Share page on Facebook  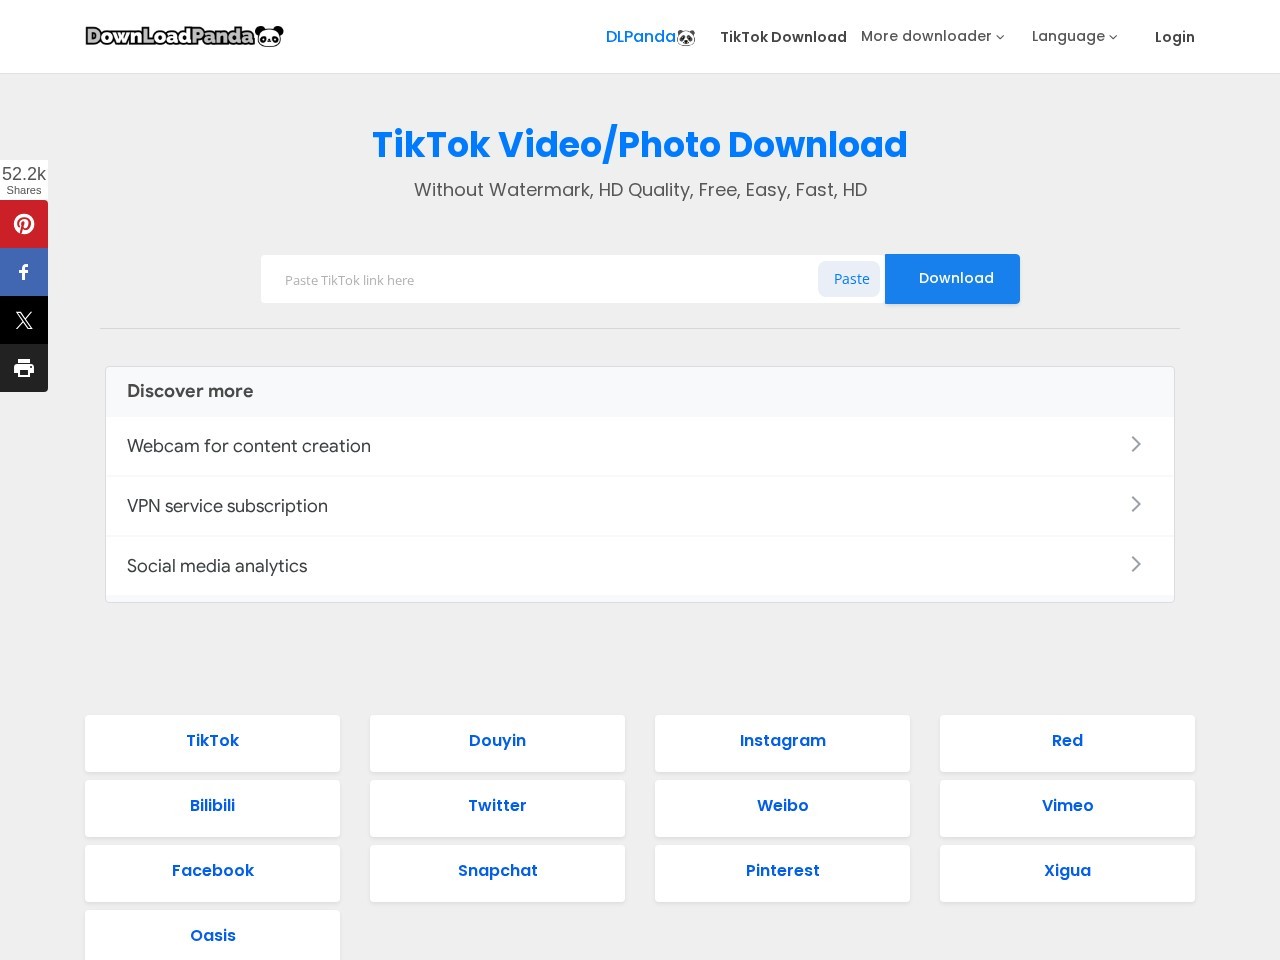pos(24,272)
